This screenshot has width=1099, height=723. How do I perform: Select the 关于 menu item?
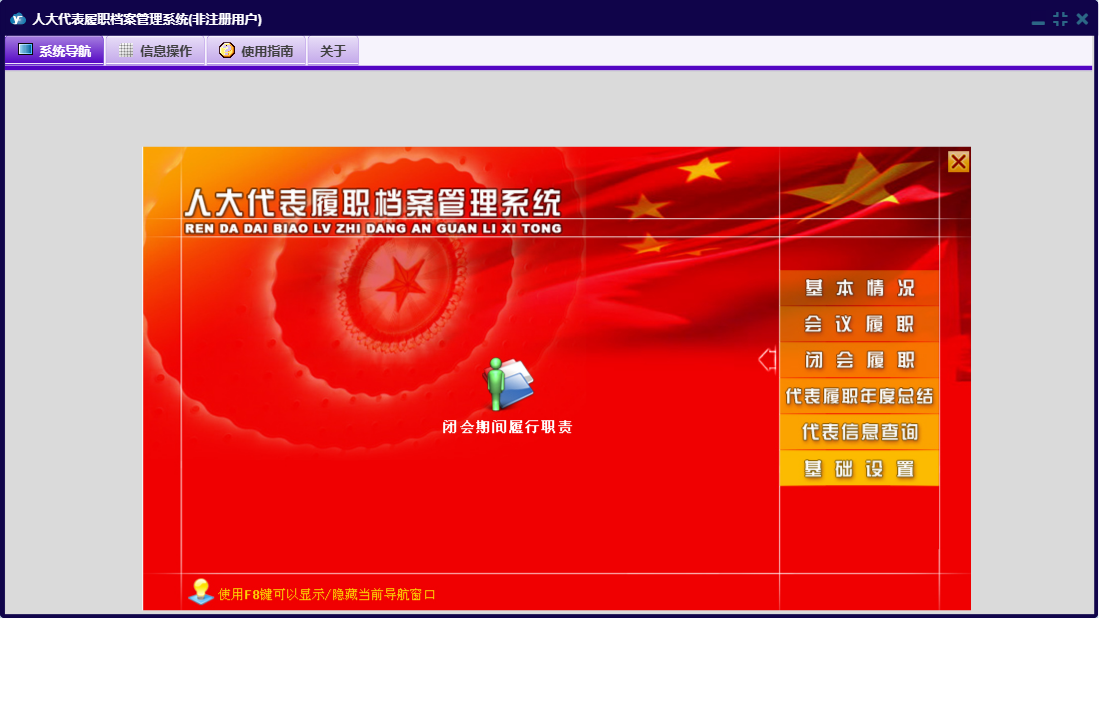(333, 50)
